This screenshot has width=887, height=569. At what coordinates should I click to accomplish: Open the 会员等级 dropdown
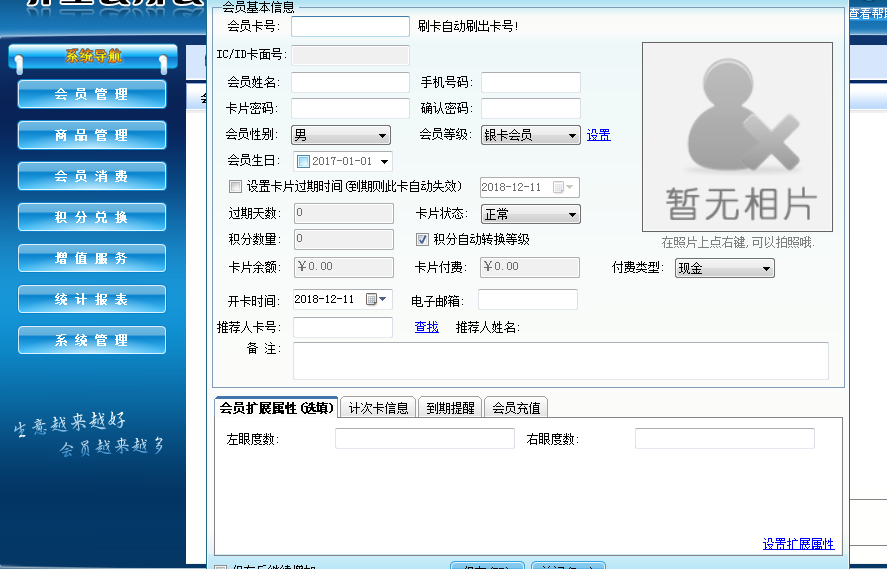pos(531,135)
